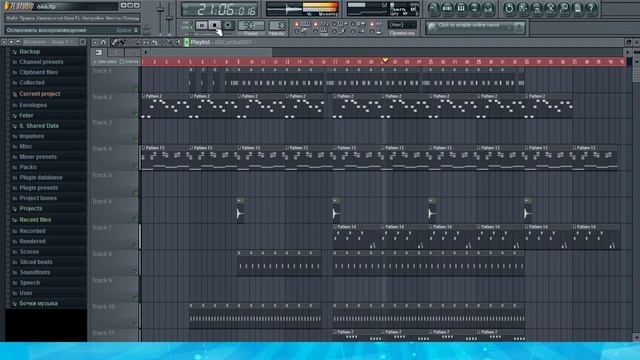Show the browser view shortcut icon
This screenshot has height=360, width=640.
pos(474,8)
